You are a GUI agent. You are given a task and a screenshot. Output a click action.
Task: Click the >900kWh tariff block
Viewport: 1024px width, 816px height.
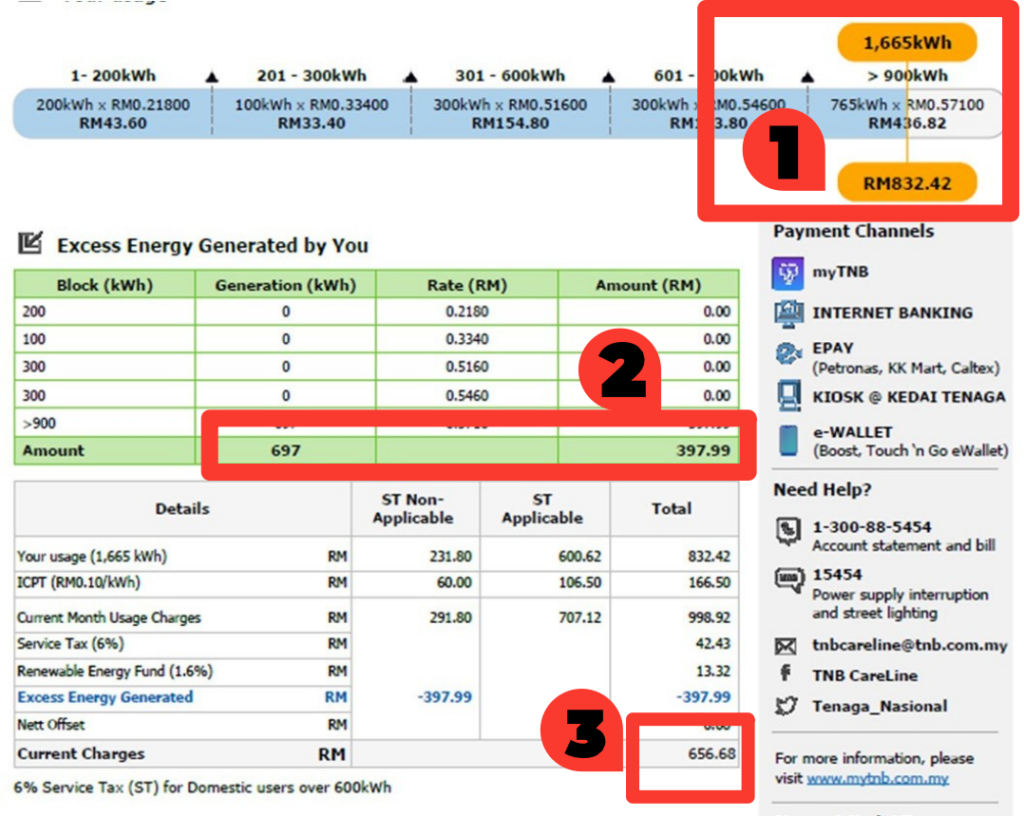click(x=907, y=114)
